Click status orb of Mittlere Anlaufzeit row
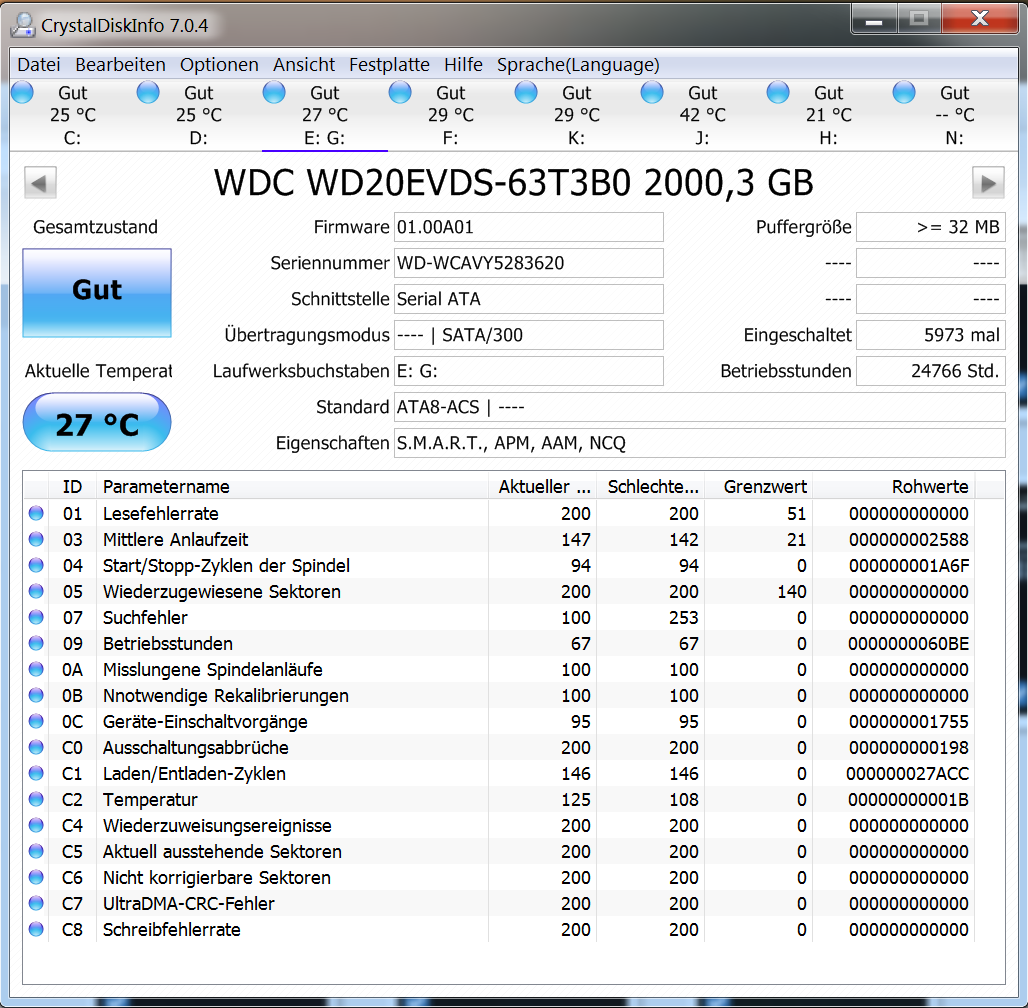Screen dimensions: 1028x1008 pyautogui.click(x=36, y=539)
